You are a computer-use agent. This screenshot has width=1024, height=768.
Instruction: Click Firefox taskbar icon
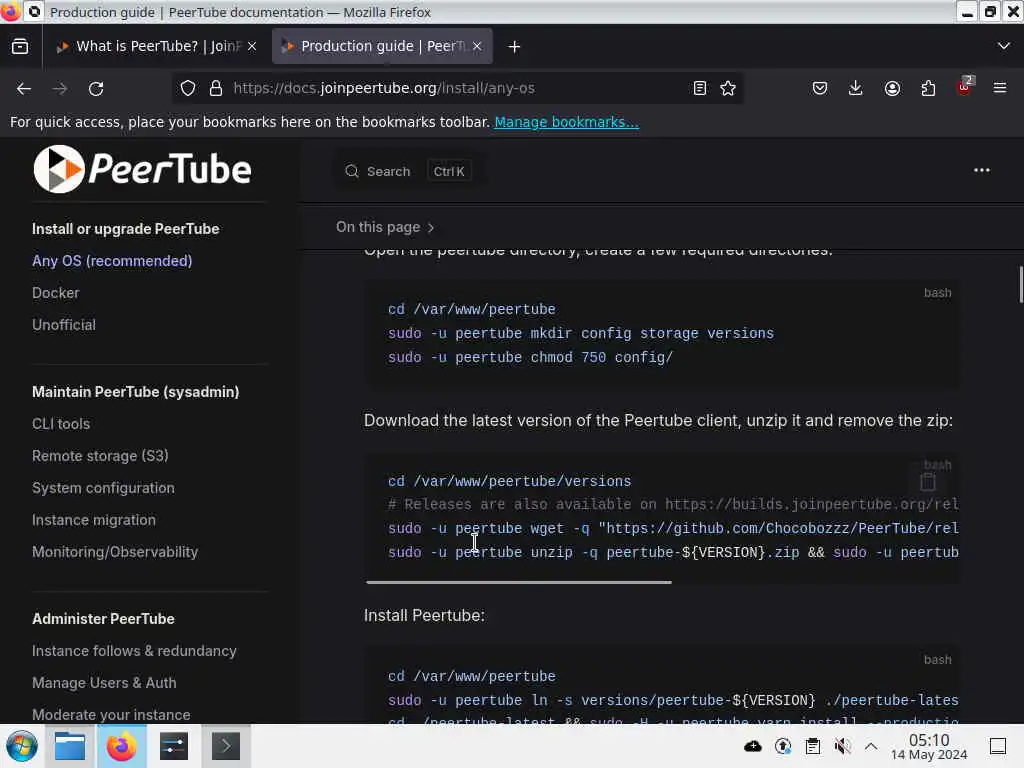[122, 746]
